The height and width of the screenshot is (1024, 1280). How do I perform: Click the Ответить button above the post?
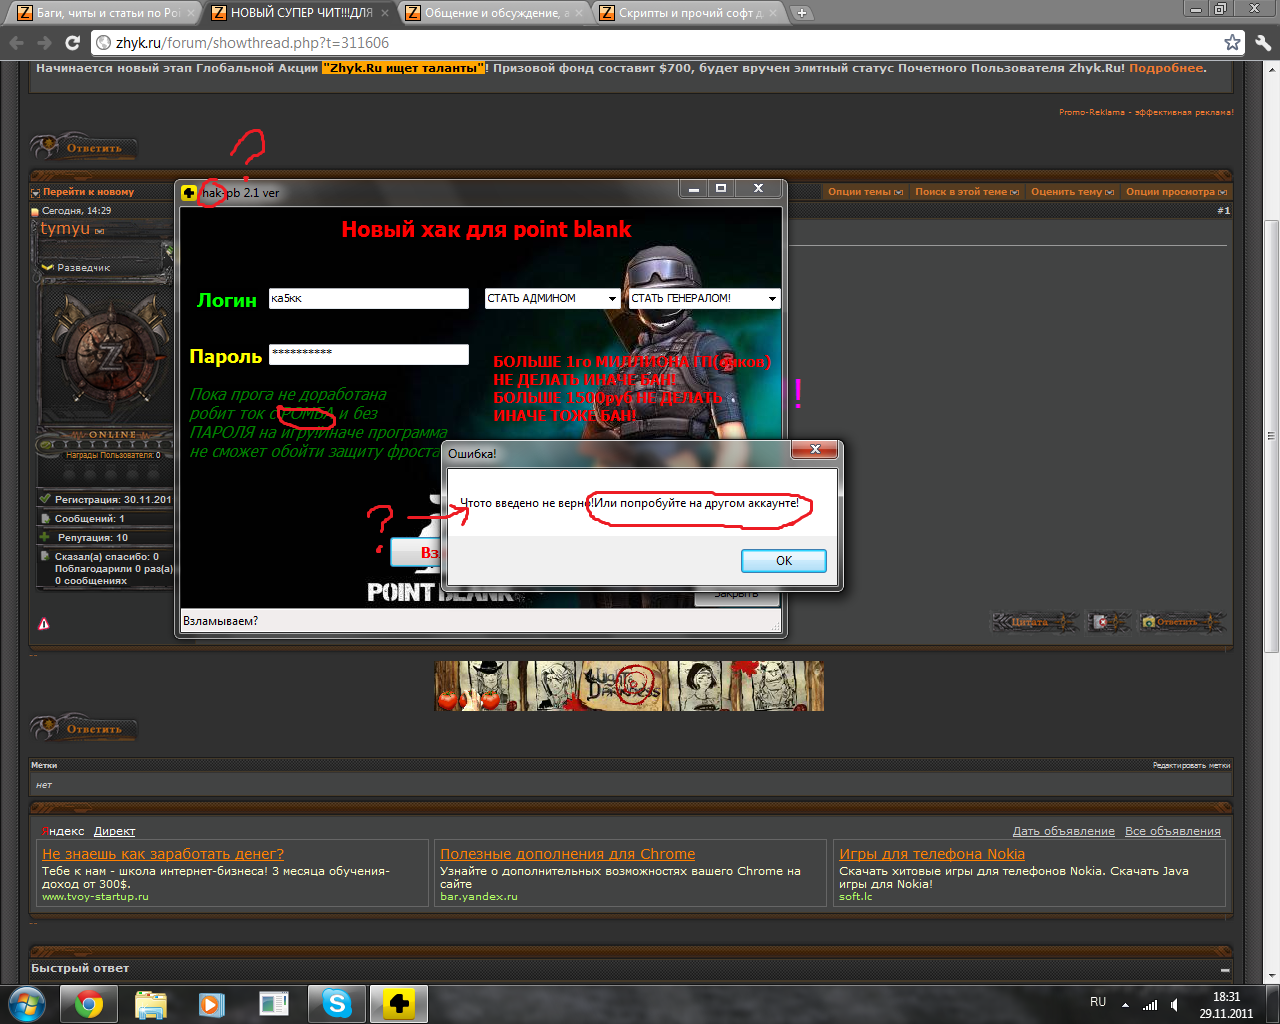pyautogui.click(x=84, y=148)
